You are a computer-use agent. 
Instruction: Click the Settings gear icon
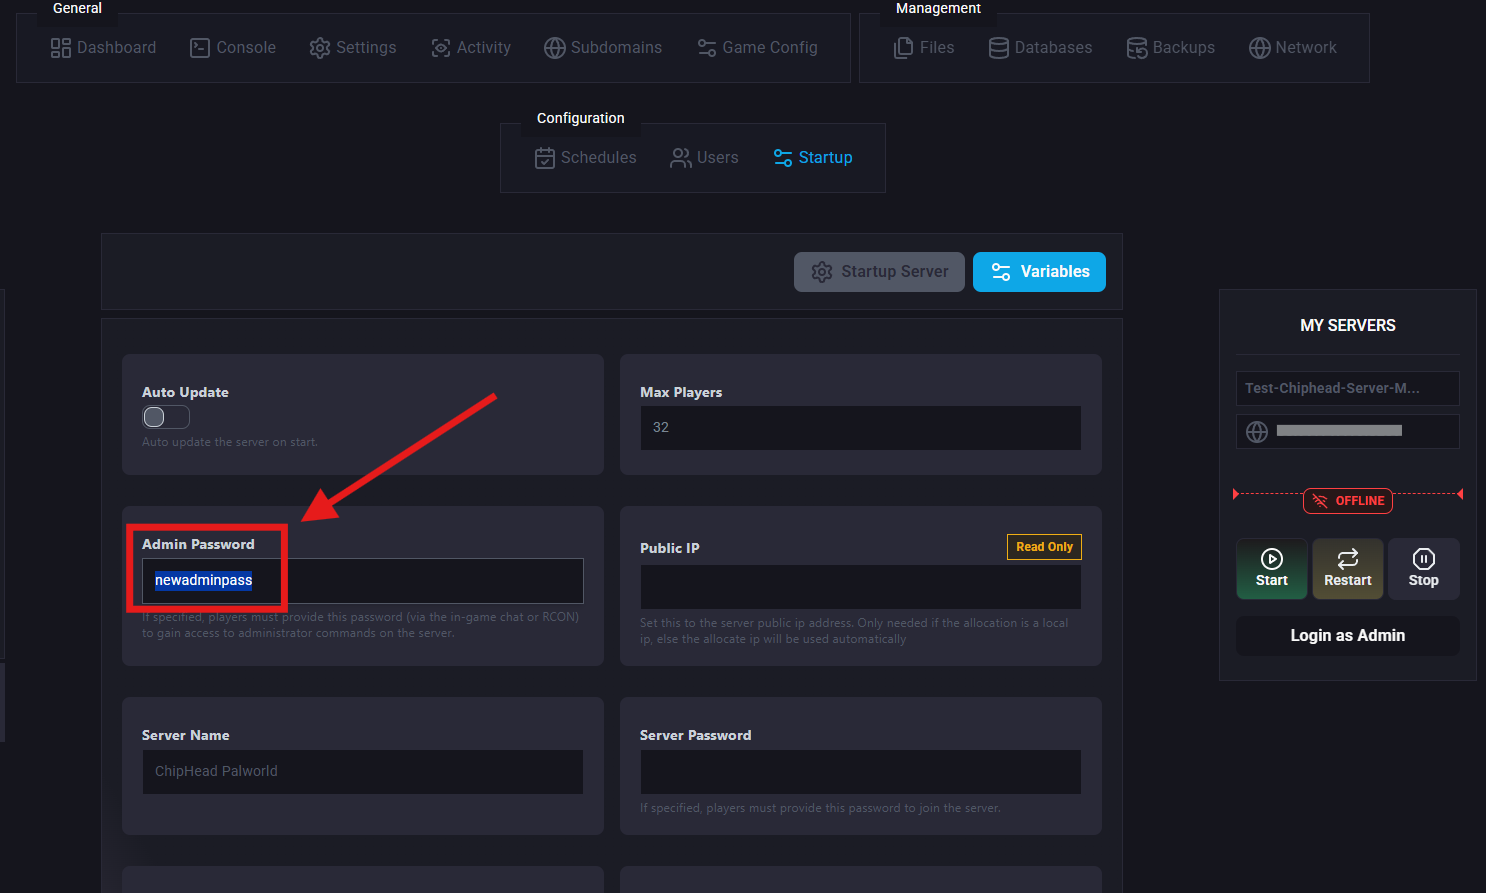(320, 48)
